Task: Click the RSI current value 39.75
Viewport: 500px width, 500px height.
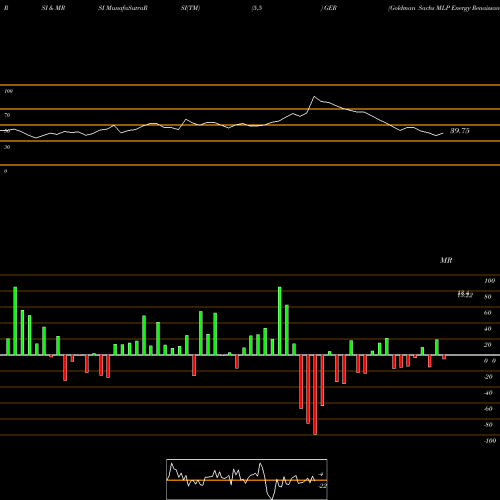Action: pyautogui.click(x=460, y=131)
